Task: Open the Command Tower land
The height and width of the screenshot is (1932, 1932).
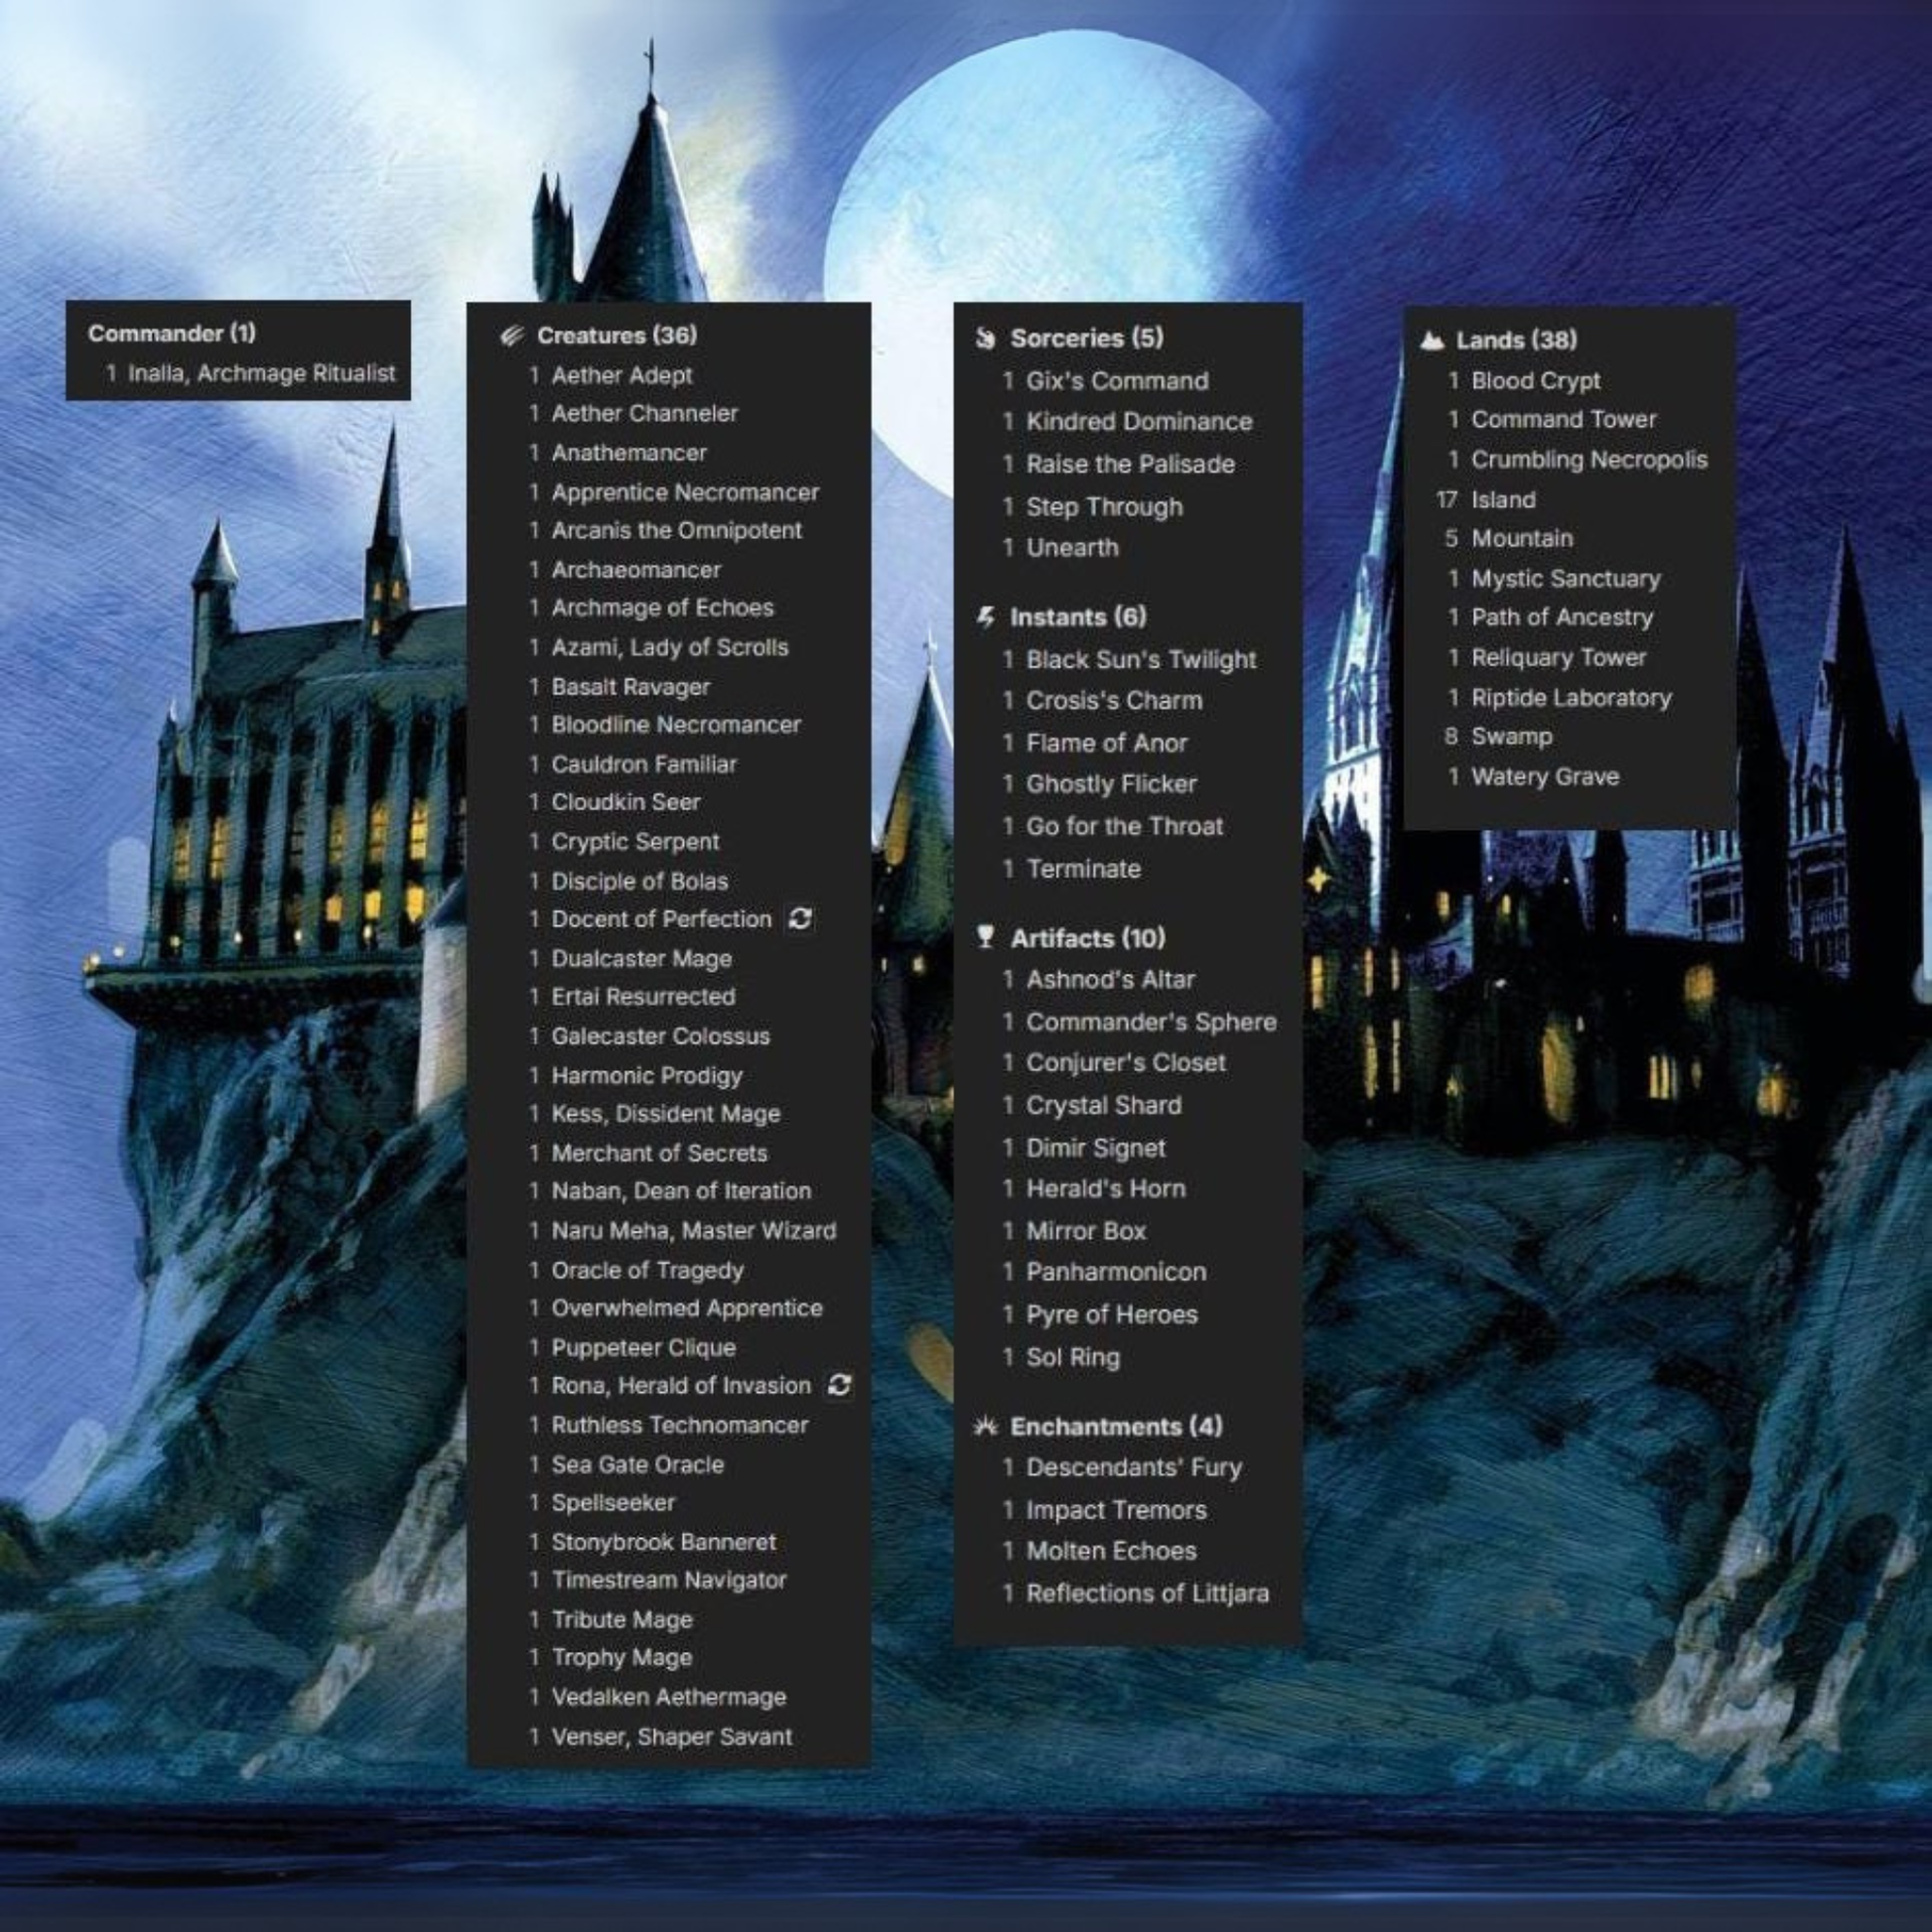Action: [x=1563, y=419]
